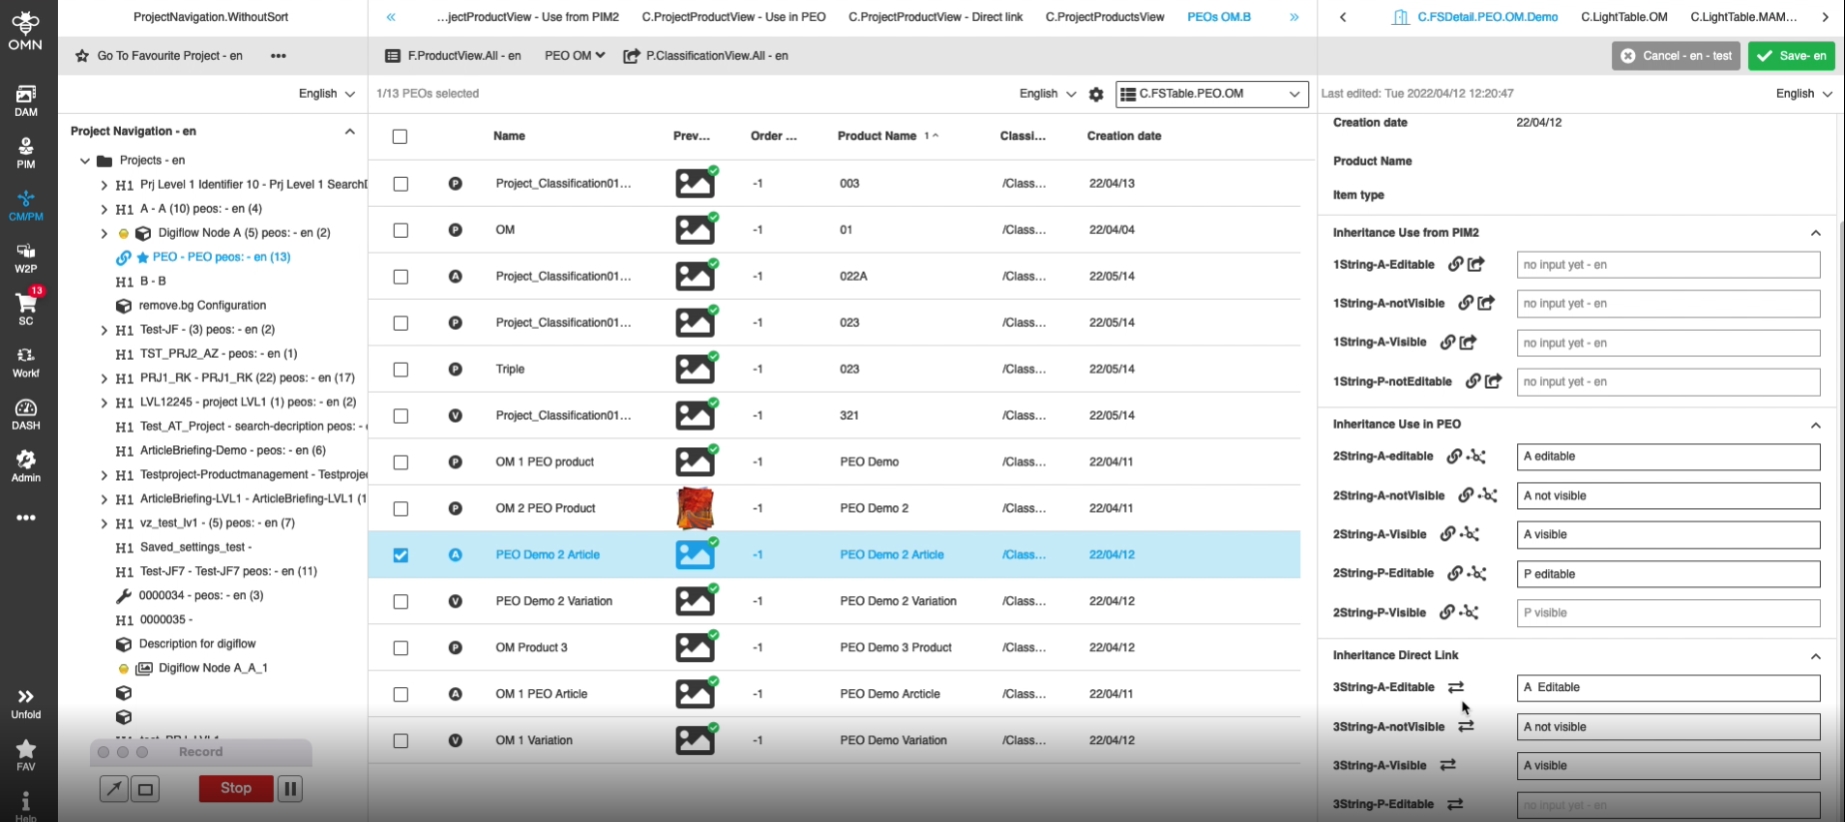Check the checkbox for the Triple row

coord(401,370)
